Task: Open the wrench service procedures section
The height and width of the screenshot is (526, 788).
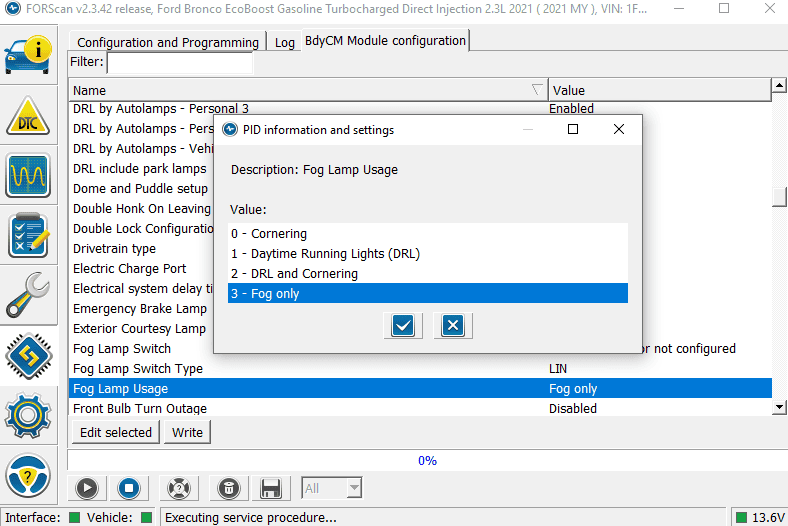Action: pyautogui.click(x=28, y=295)
